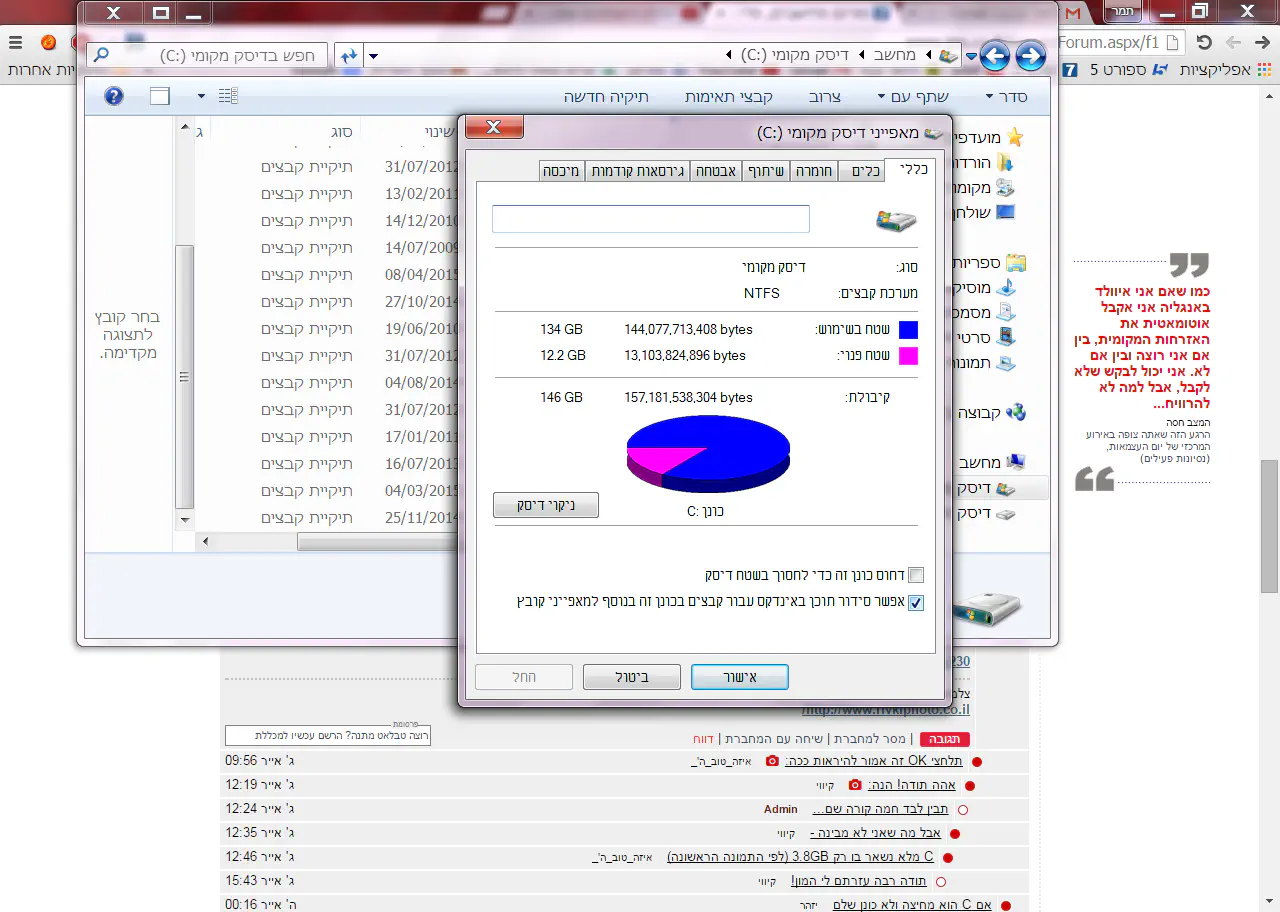Click the Computer icon in navigation pane
This screenshot has height=912, width=1280.
click(1016, 462)
